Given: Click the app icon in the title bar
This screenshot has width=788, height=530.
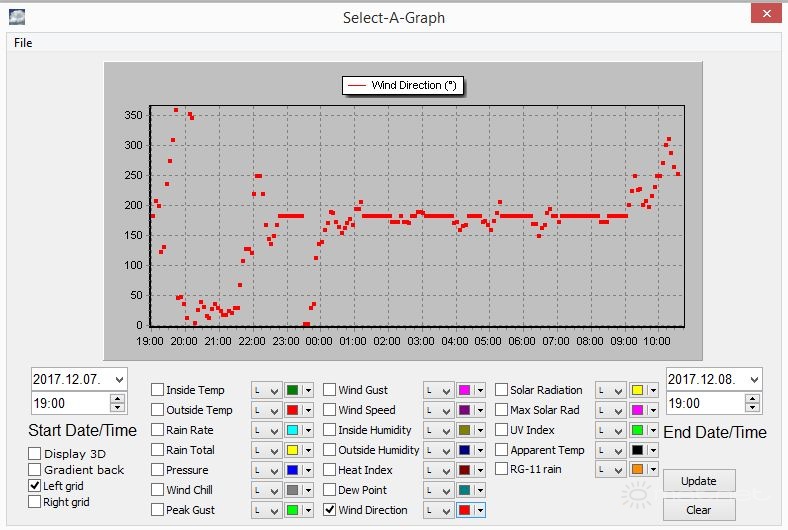Looking at the screenshot, I should 16,16.
